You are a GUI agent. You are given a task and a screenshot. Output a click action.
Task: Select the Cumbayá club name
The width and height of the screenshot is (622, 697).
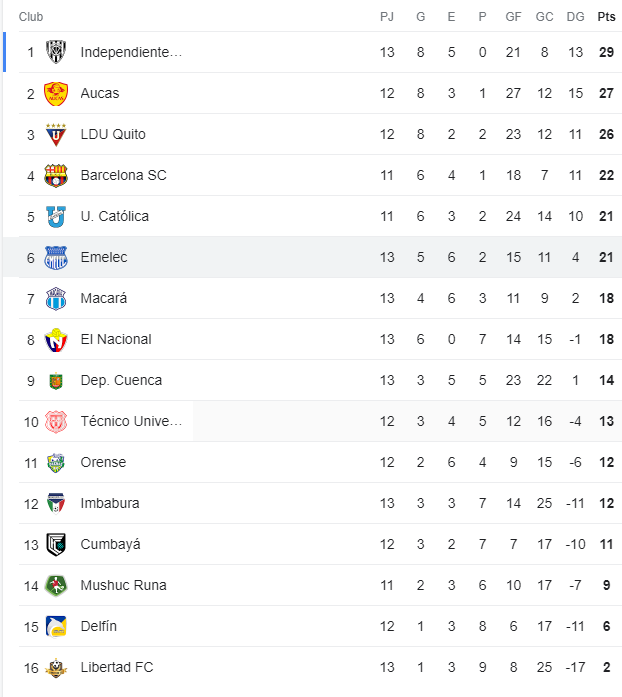click(x=110, y=544)
